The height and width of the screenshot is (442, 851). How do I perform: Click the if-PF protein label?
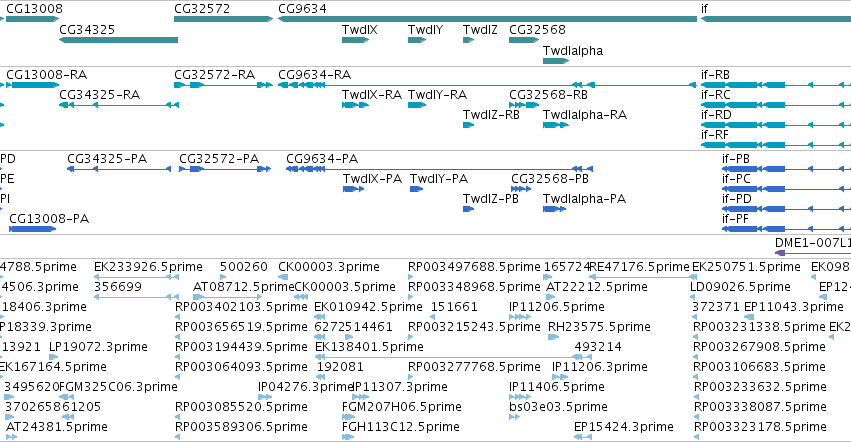click(x=735, y=219)
